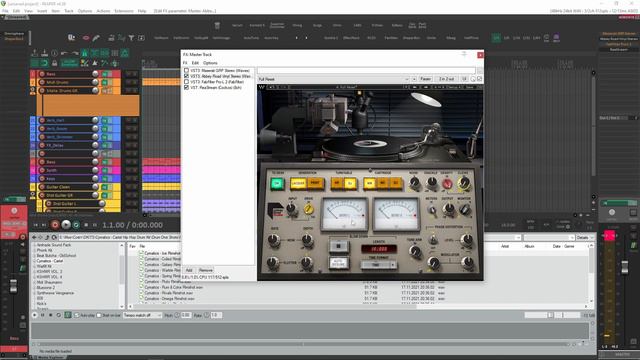Click the transport record button
Viewport: 640px width, 360px height.
click(x=55, y=225)
